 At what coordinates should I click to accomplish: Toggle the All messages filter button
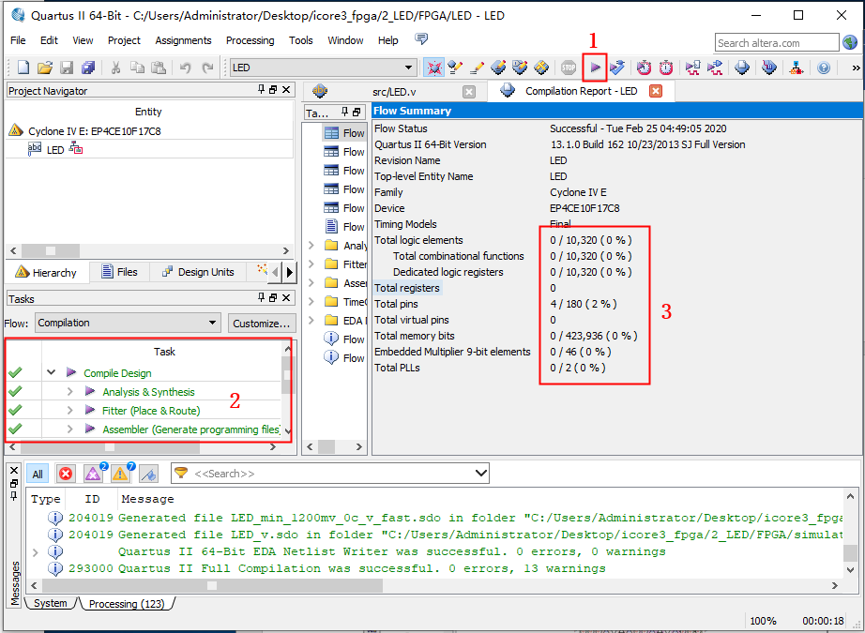(x=37, y=473)
